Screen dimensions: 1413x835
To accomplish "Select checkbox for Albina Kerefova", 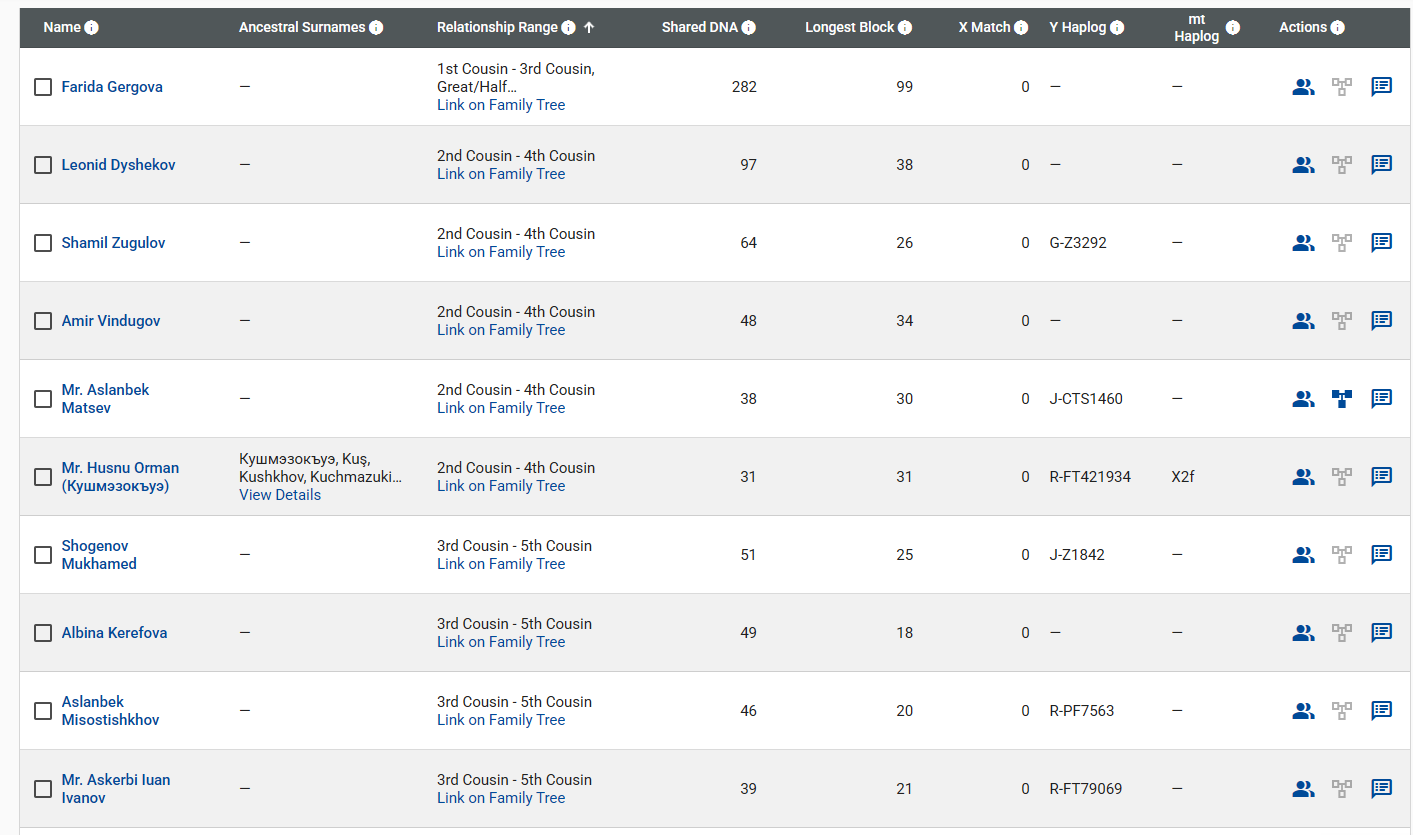I will click(x=43, y=633).
